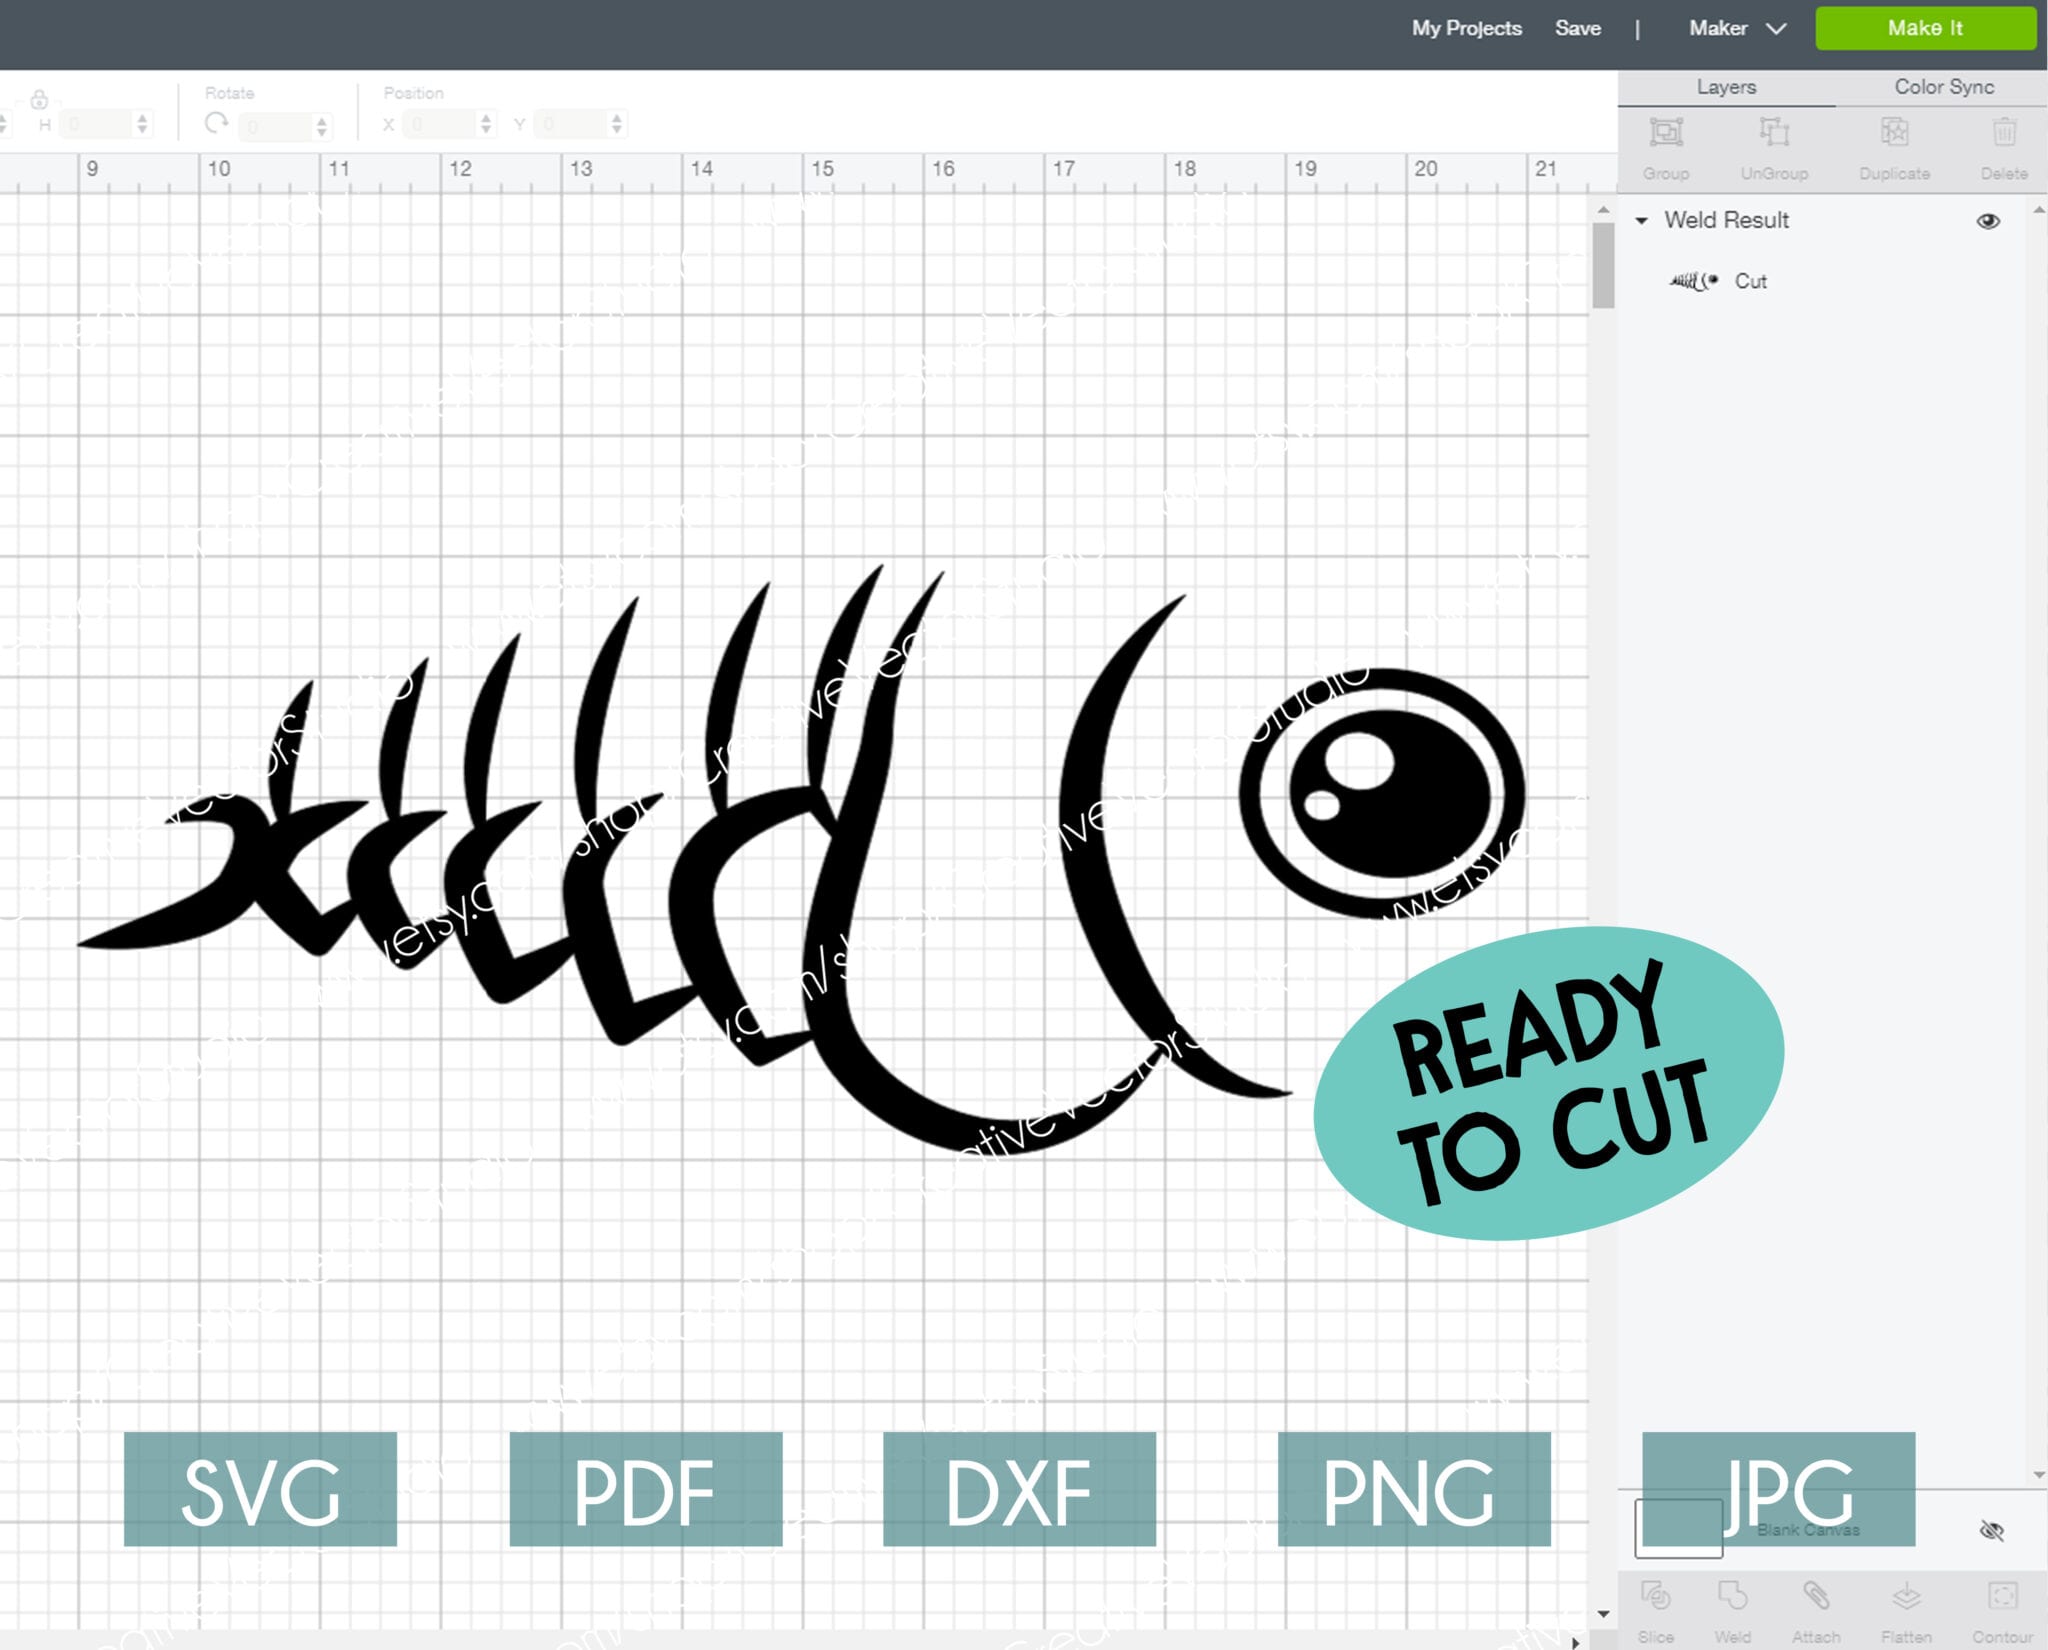Click the layers panel scroll up arrow
Image resolution: width=2048 pixels, height=1650 pixels.
pos(2039,210)
